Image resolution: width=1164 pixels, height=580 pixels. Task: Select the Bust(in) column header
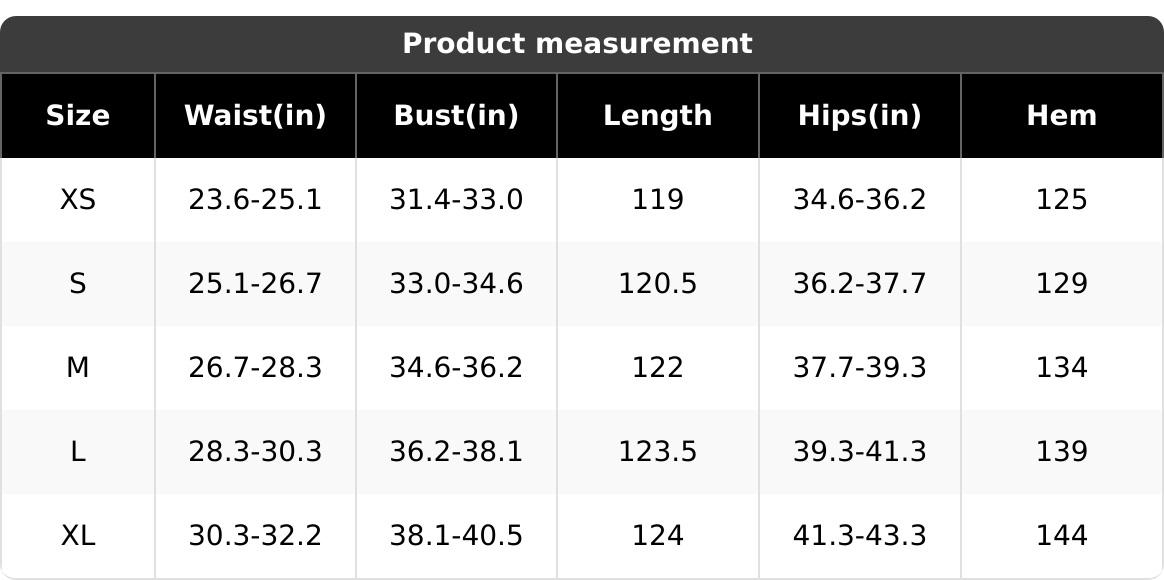pos(456,116)
